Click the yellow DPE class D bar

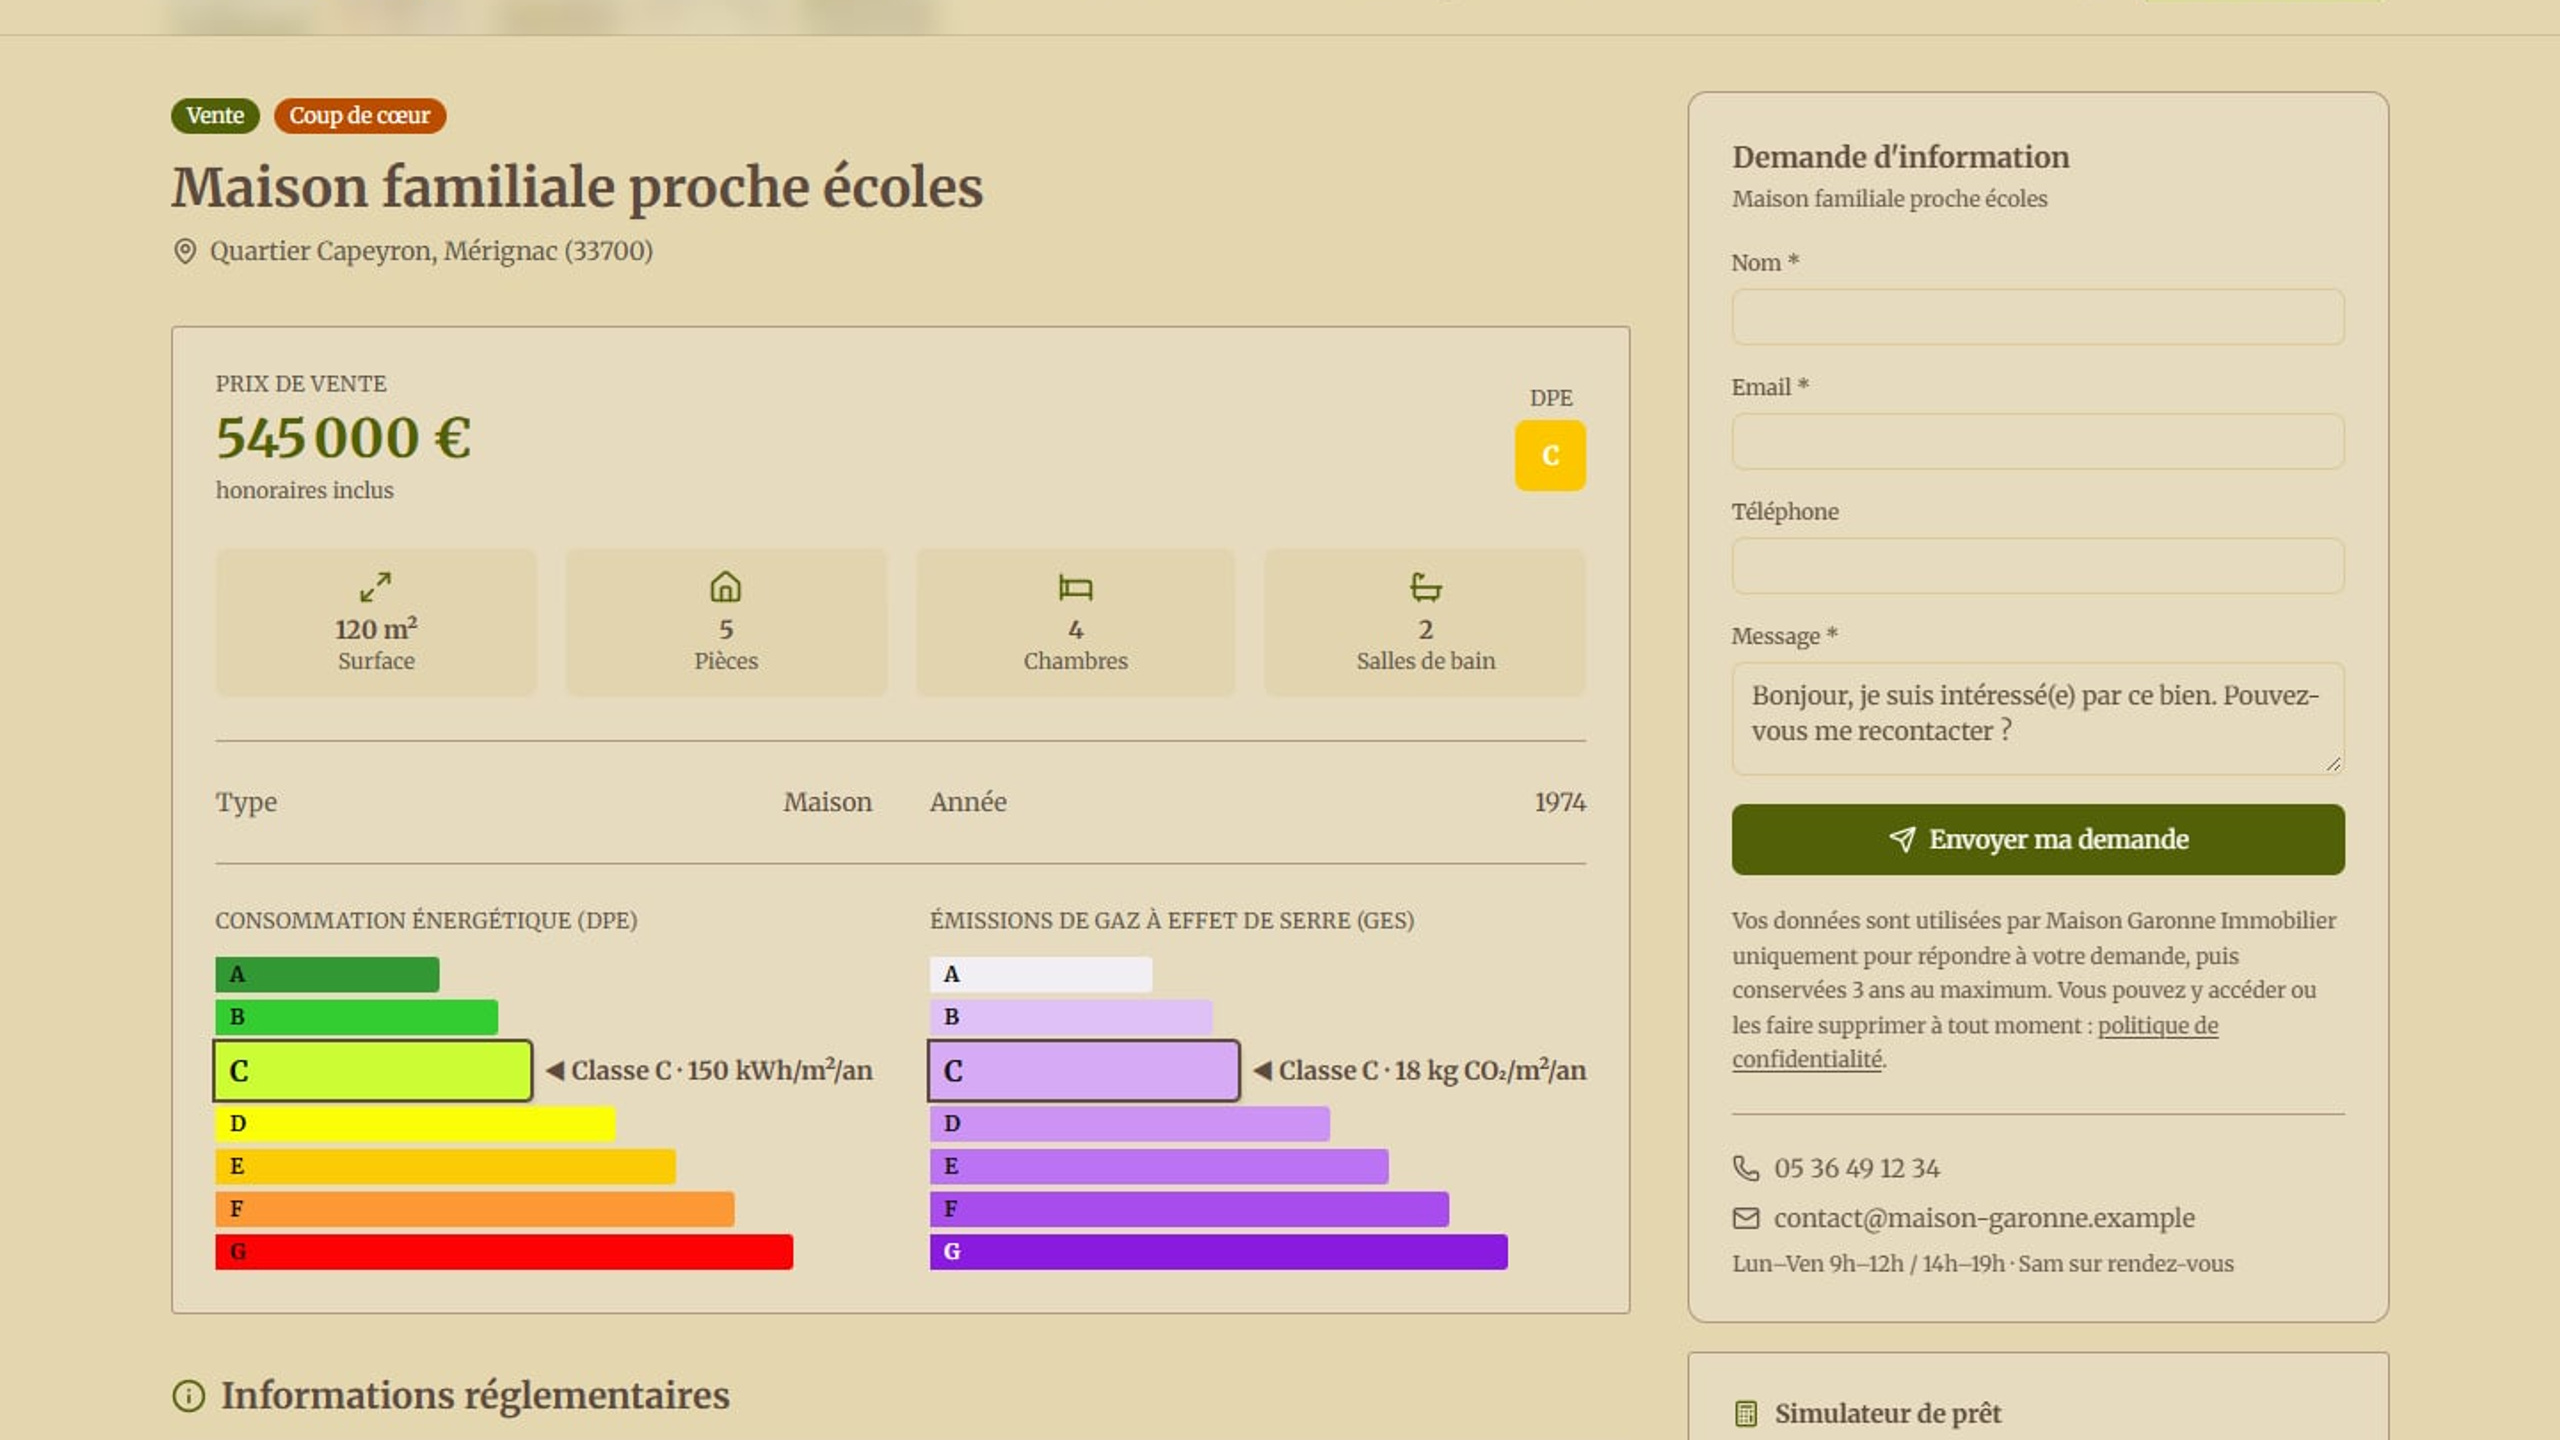coord(415,1124)
